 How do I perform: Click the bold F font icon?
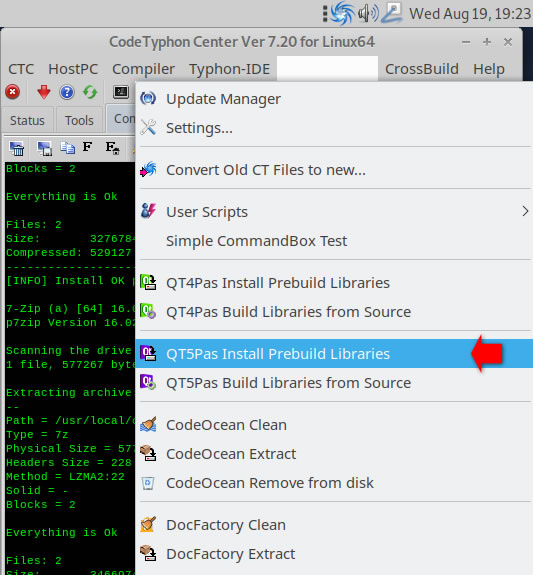[x=87, y=147]
